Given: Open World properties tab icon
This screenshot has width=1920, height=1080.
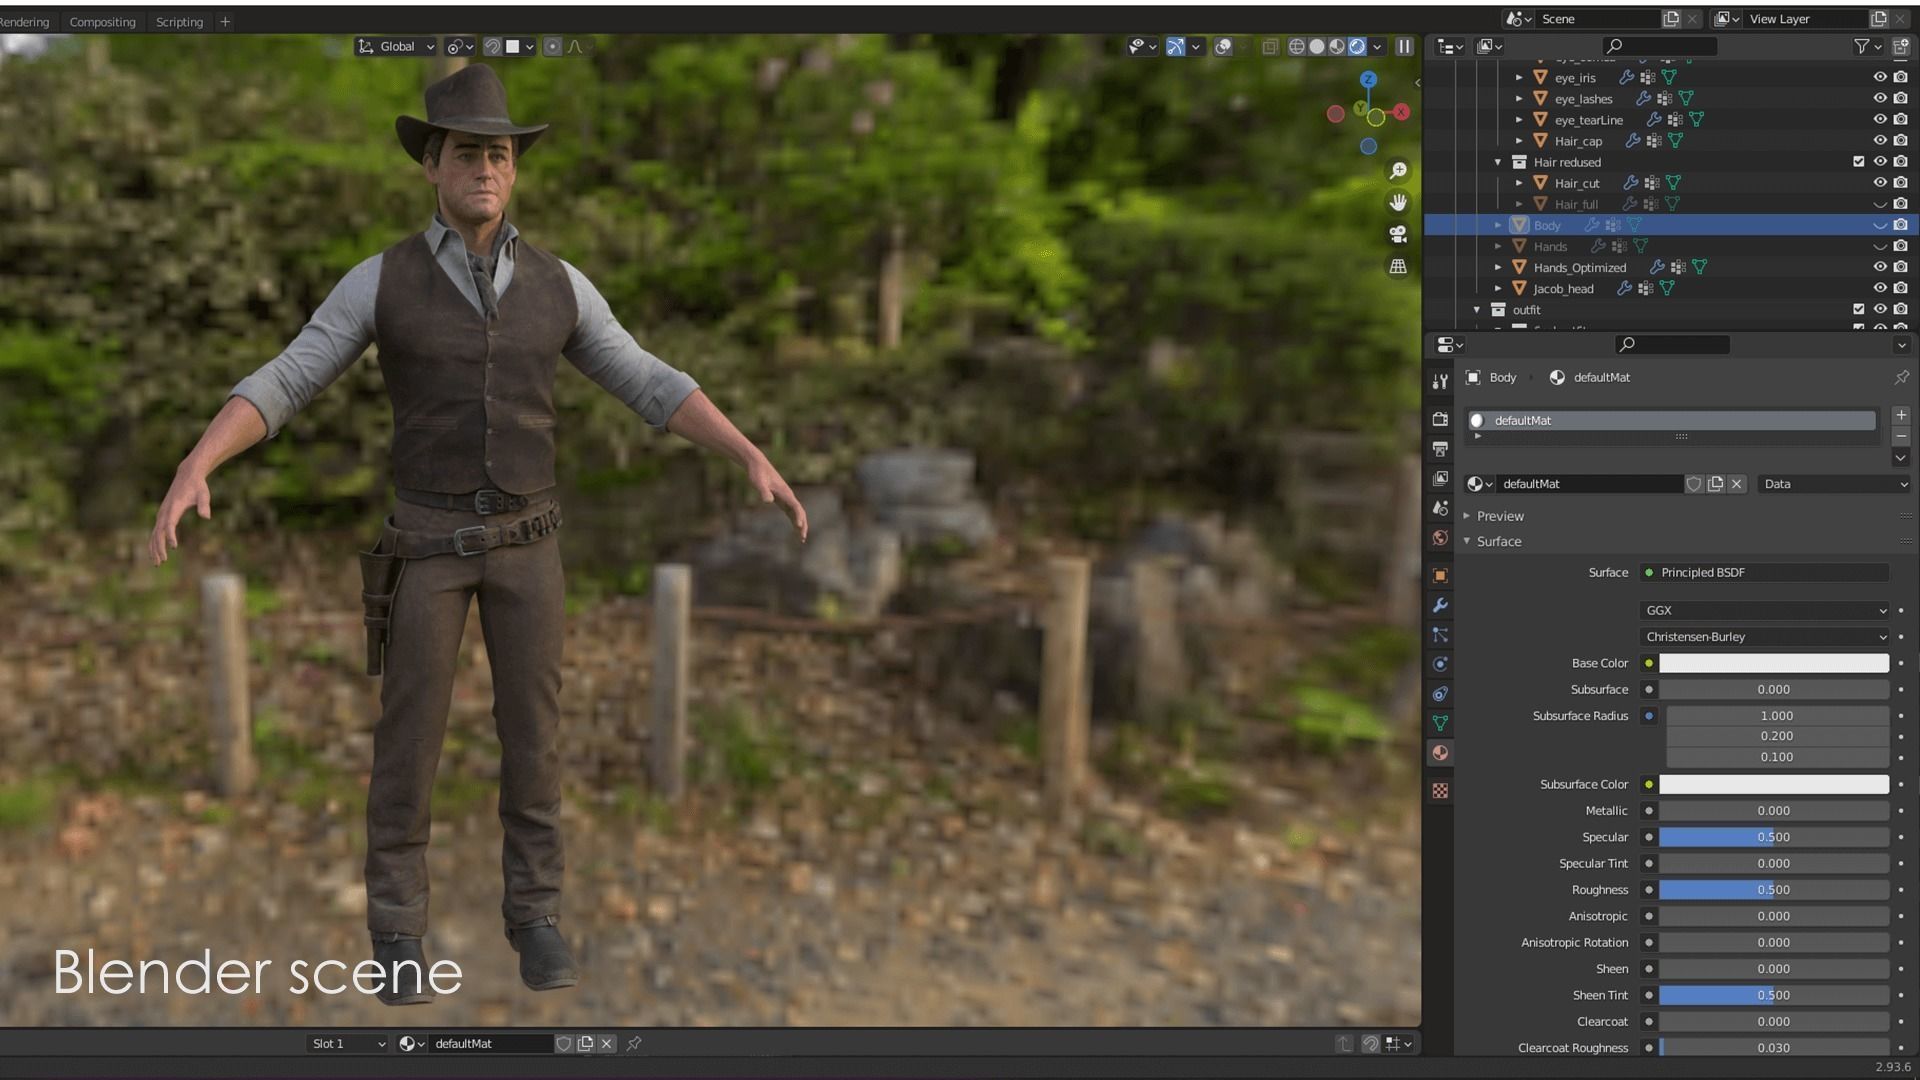Looking at the screenshot, I should [1440, 538].
